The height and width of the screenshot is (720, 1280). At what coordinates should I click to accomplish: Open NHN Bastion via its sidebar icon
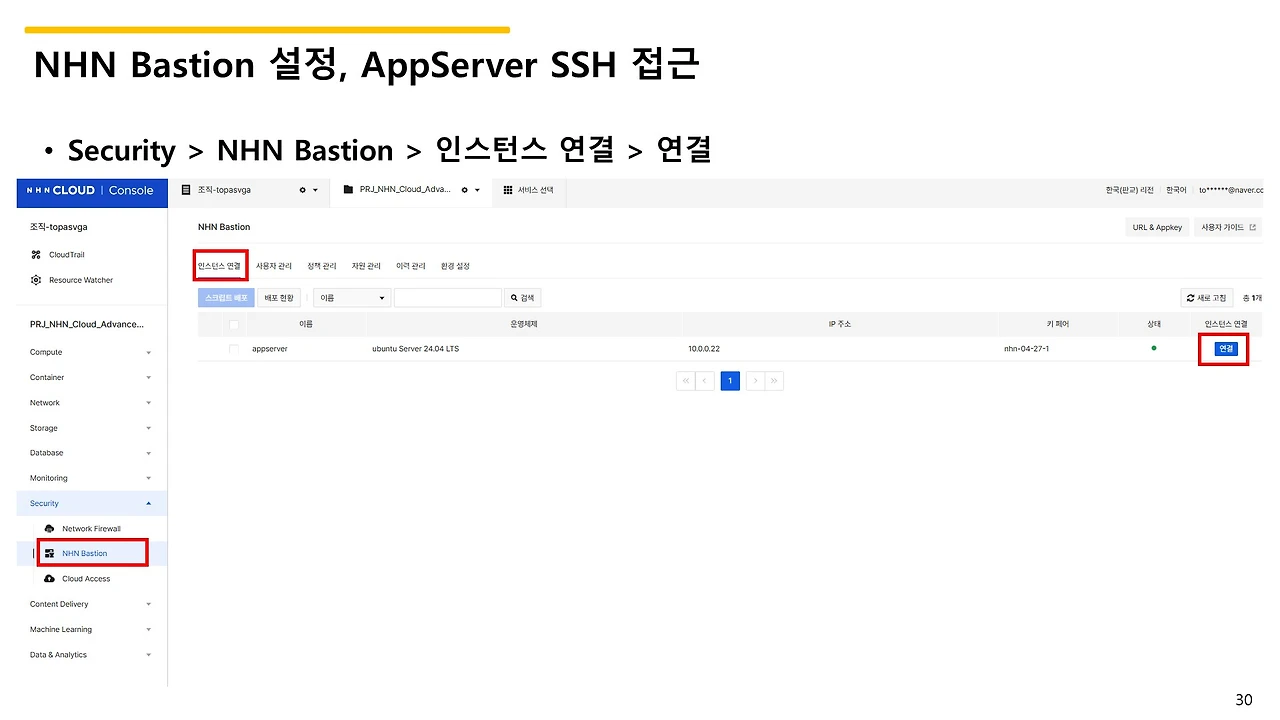(50, 553)
